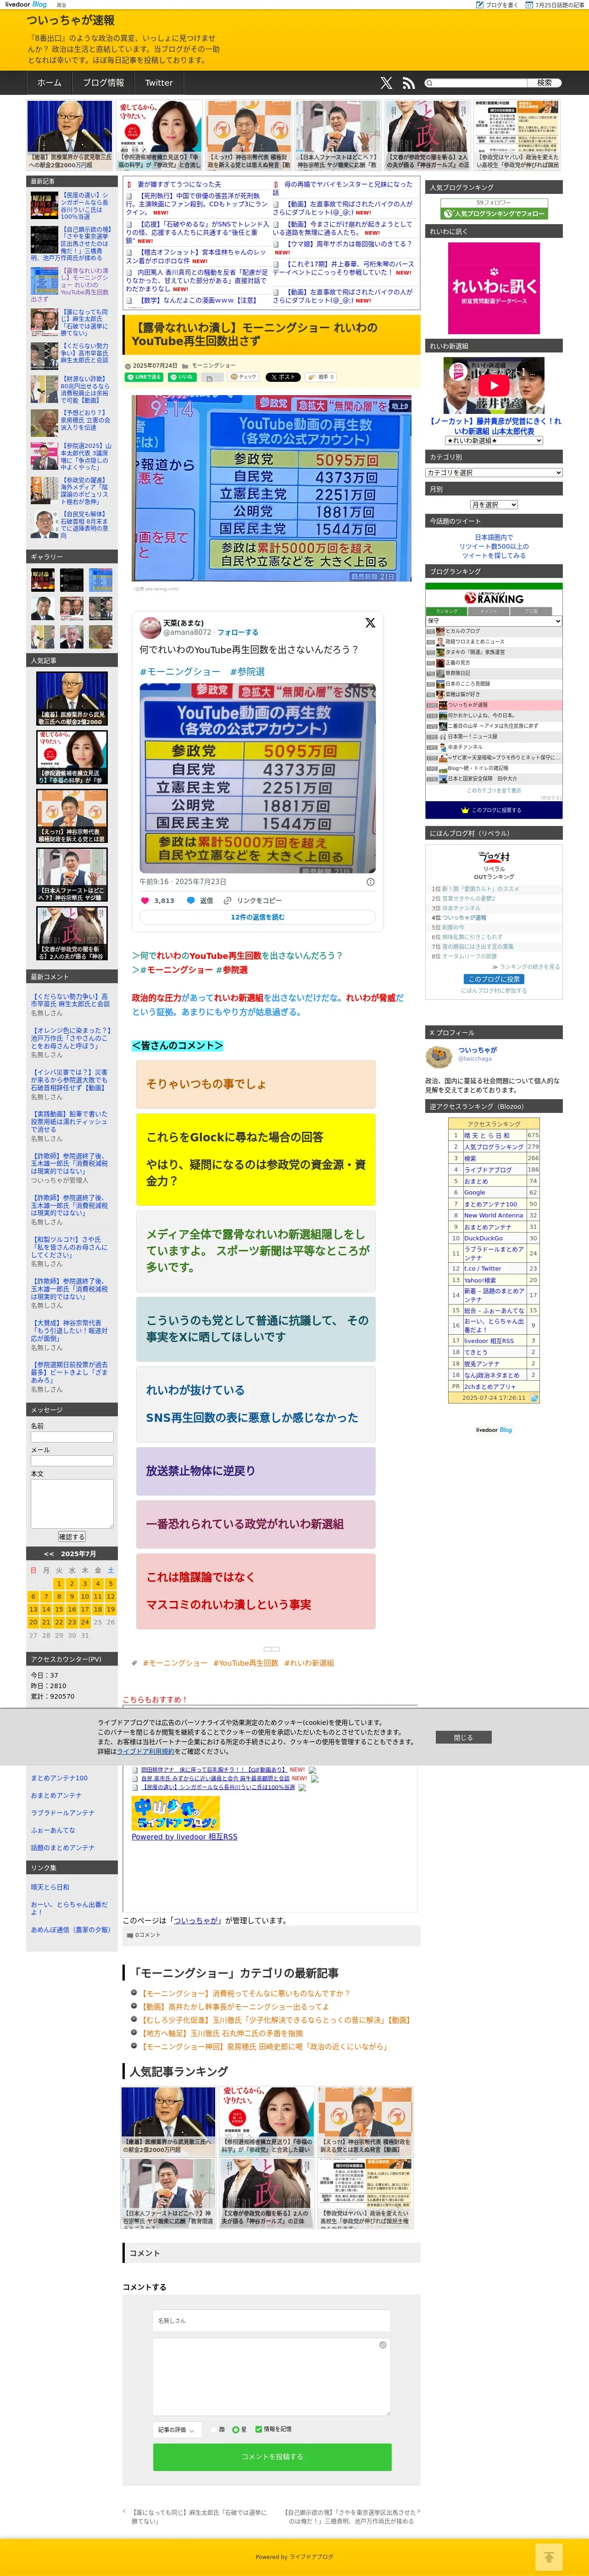
Task: Open the カテゴリを選択 dropdown
Action: pyautogui.click(x=494, y=473)
